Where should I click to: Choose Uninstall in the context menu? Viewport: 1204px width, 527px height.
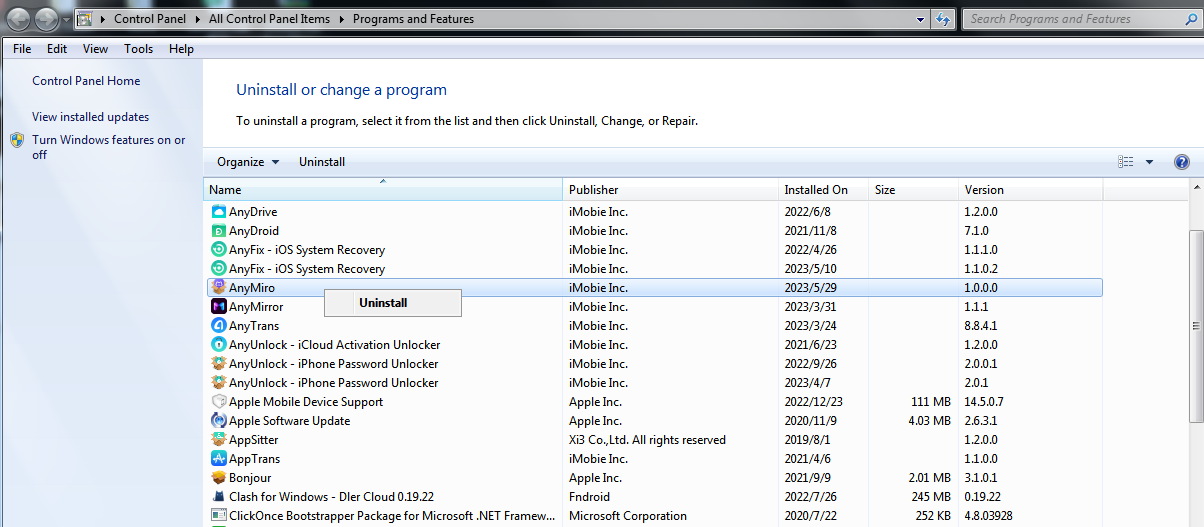(x=392, y=303)
